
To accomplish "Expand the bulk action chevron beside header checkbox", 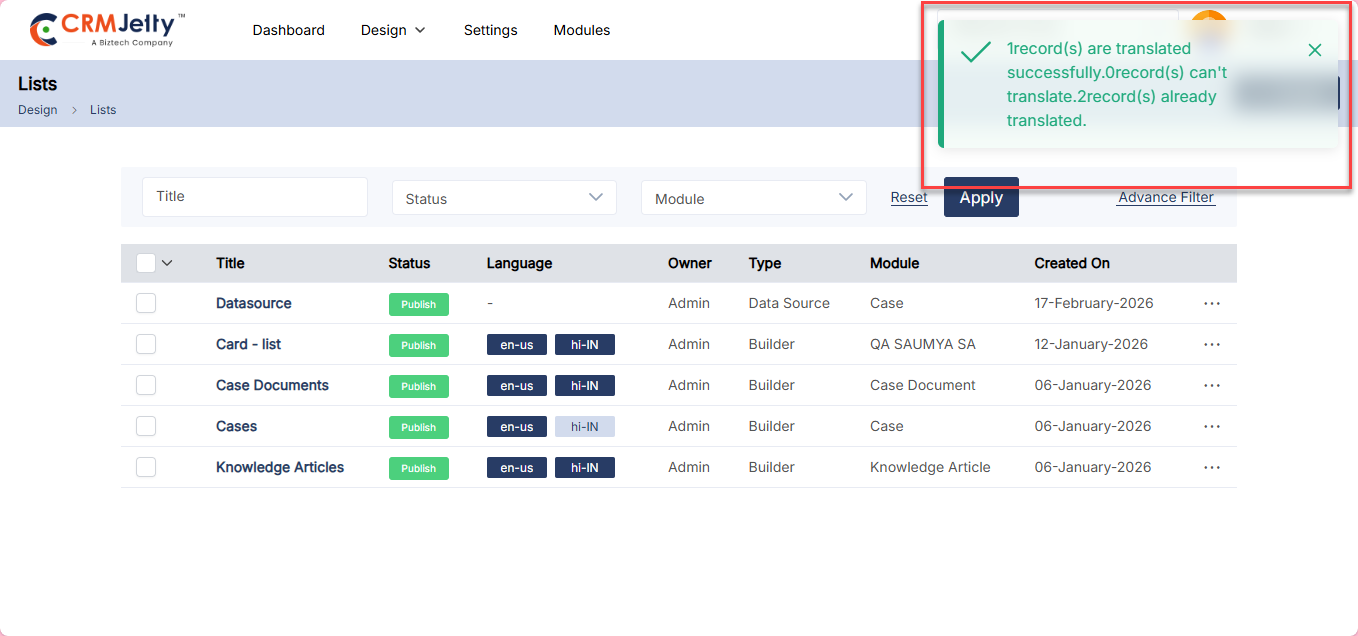I will 167,263.
